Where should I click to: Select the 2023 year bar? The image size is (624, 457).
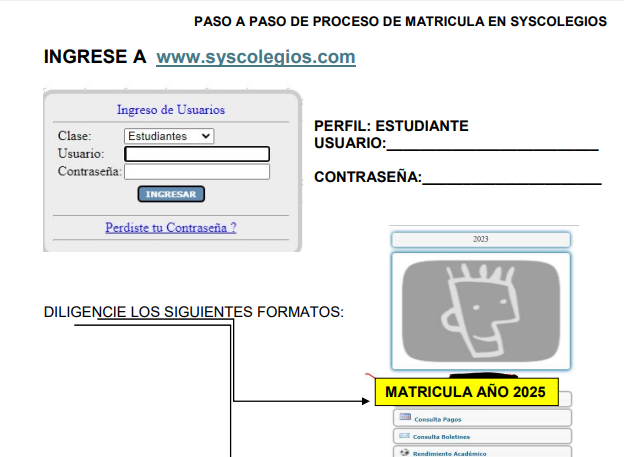[x=480, y=240]
